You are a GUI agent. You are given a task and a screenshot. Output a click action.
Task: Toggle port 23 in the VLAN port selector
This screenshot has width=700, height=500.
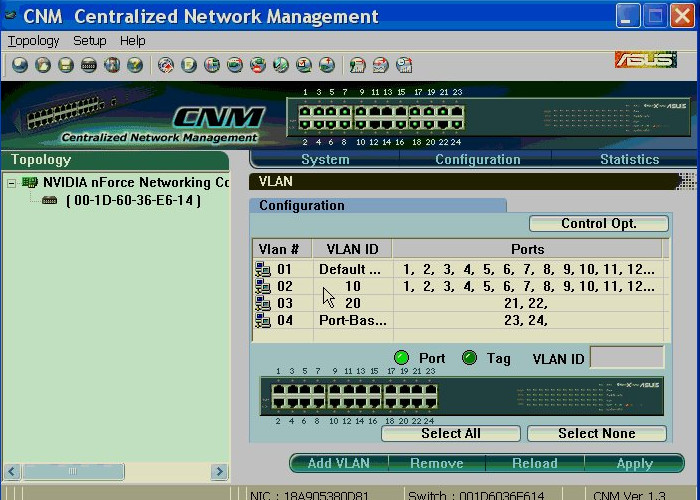pyautogui.click(x=431, y=390)
